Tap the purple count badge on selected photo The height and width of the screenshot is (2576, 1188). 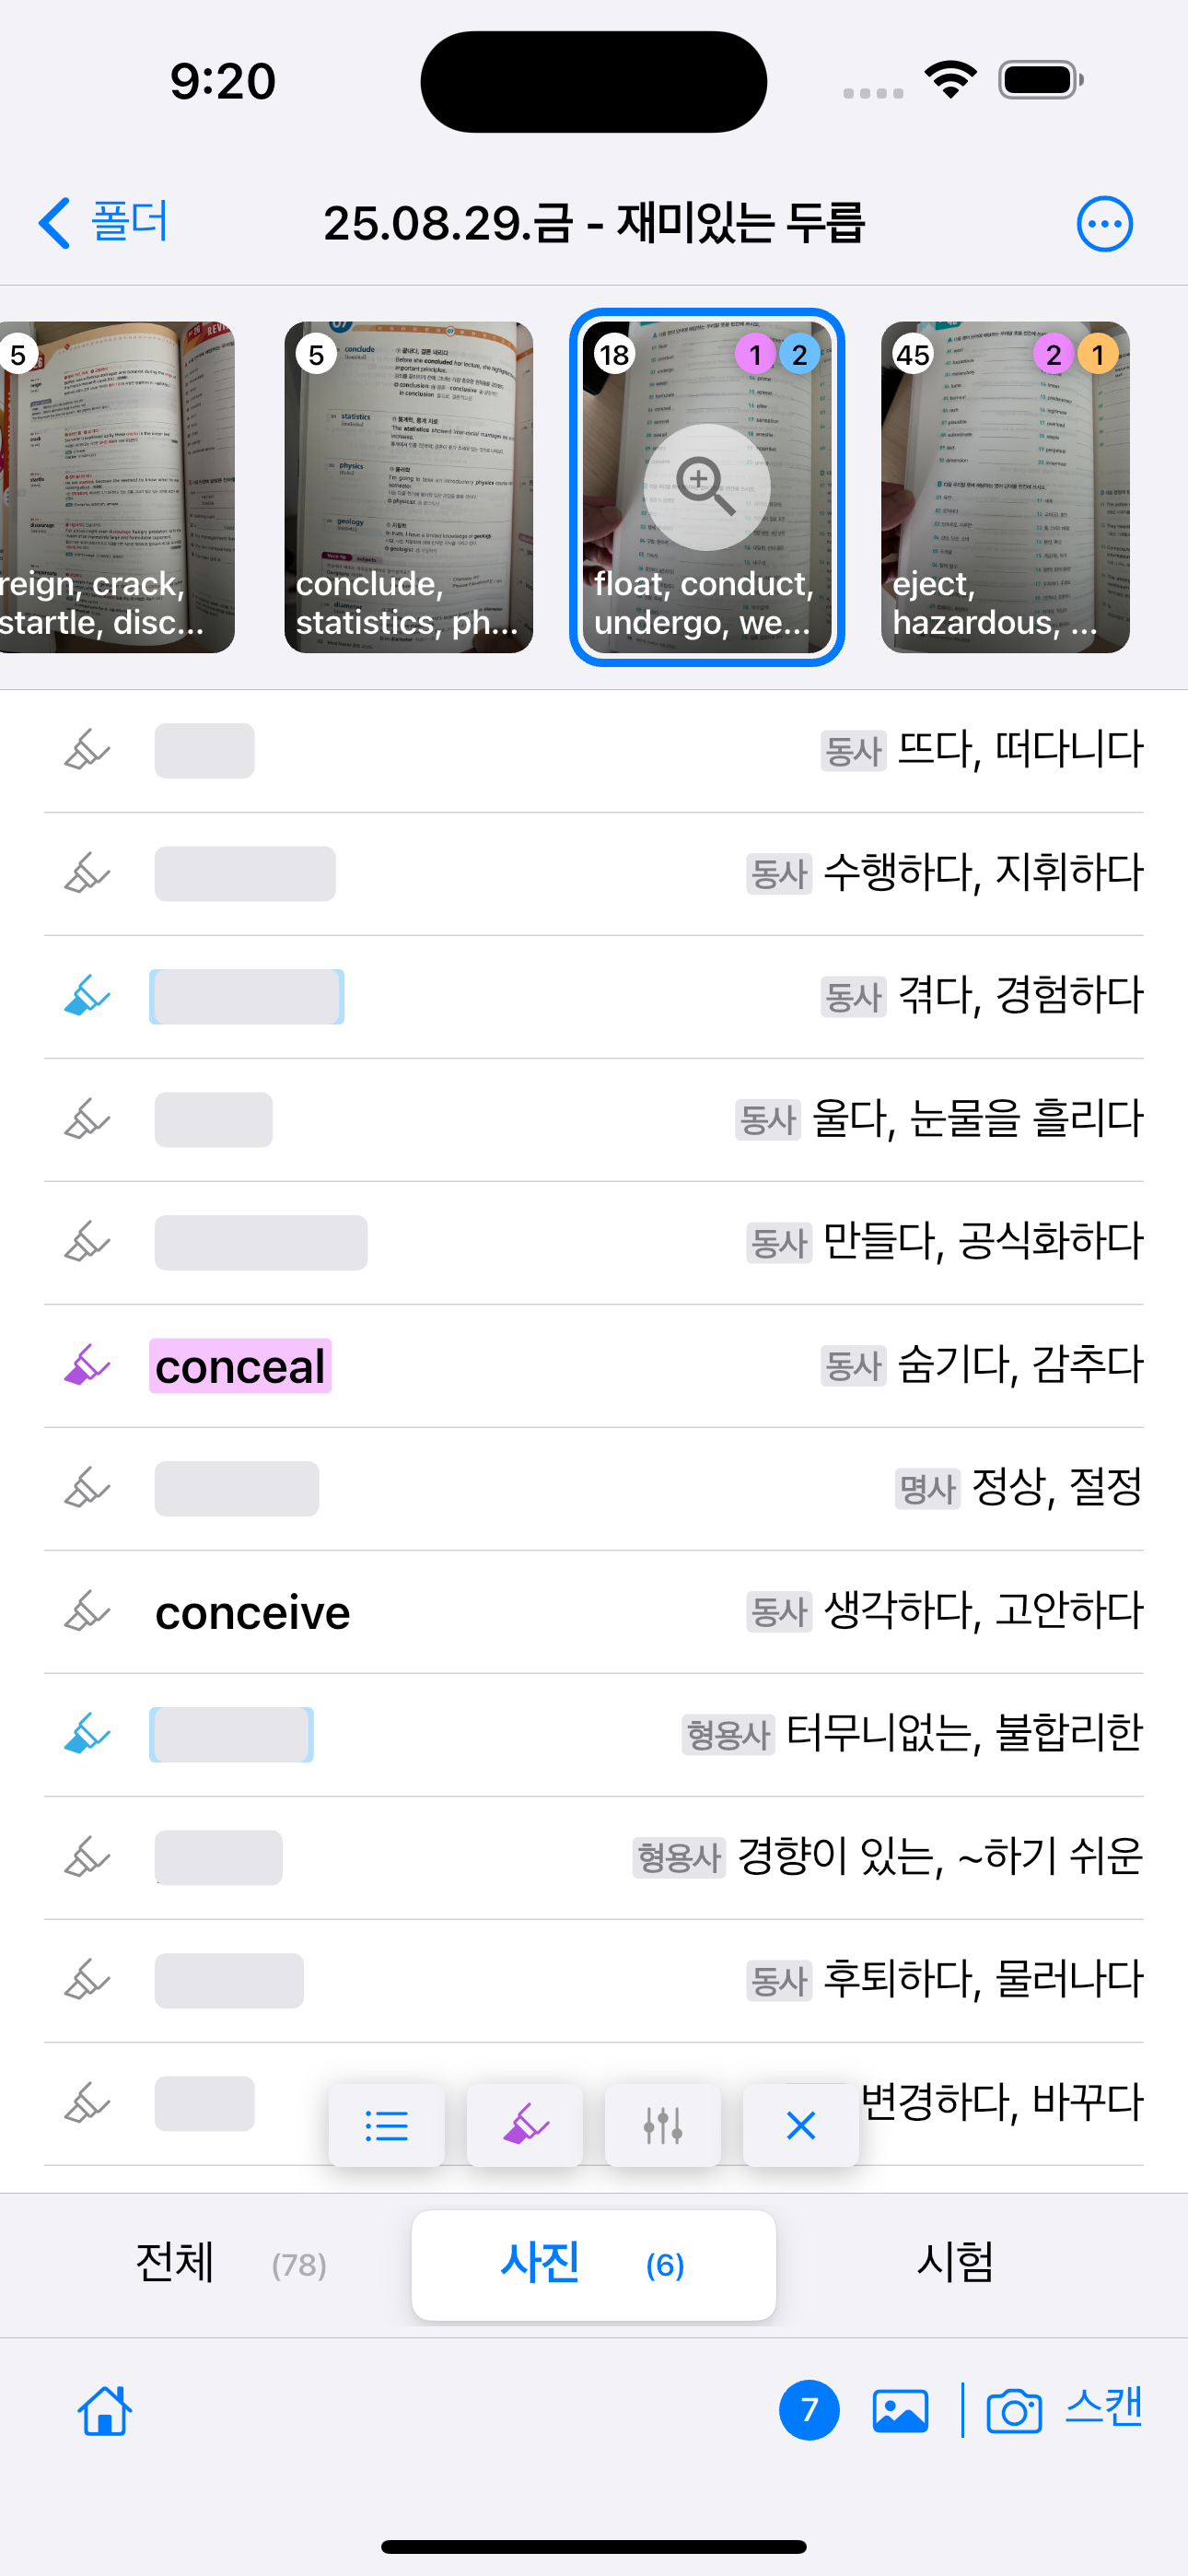(755, 354)
